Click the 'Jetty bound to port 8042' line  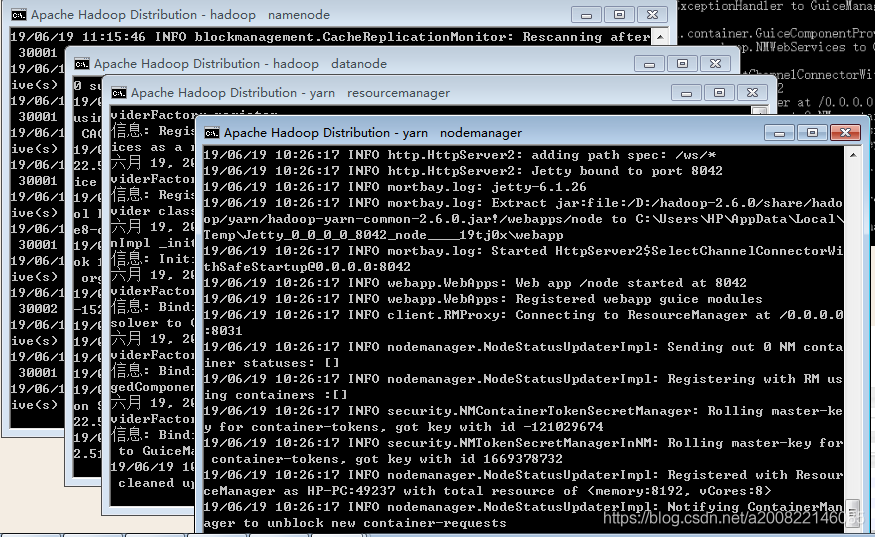pyautogui.click(x=463, y=171)
